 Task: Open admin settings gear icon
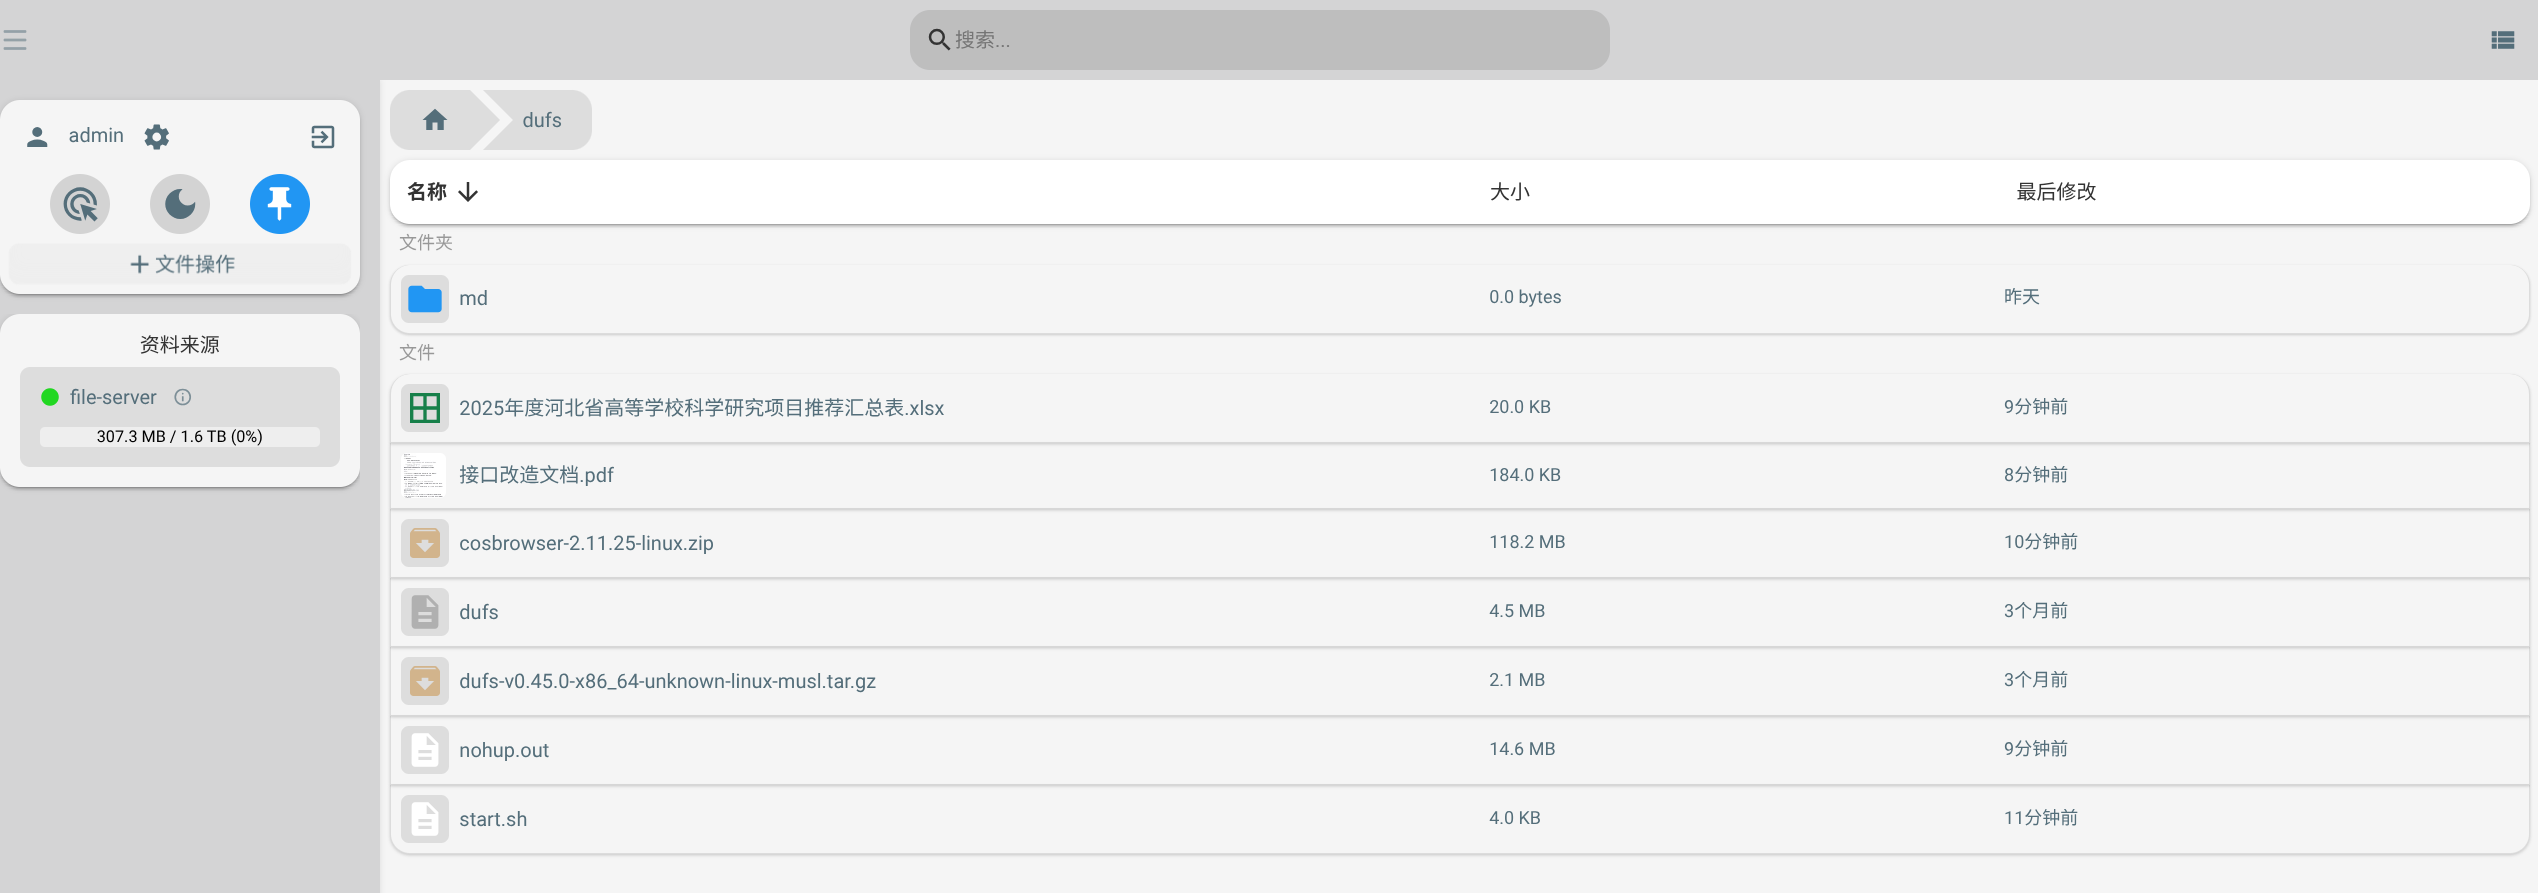click(157, 136)
